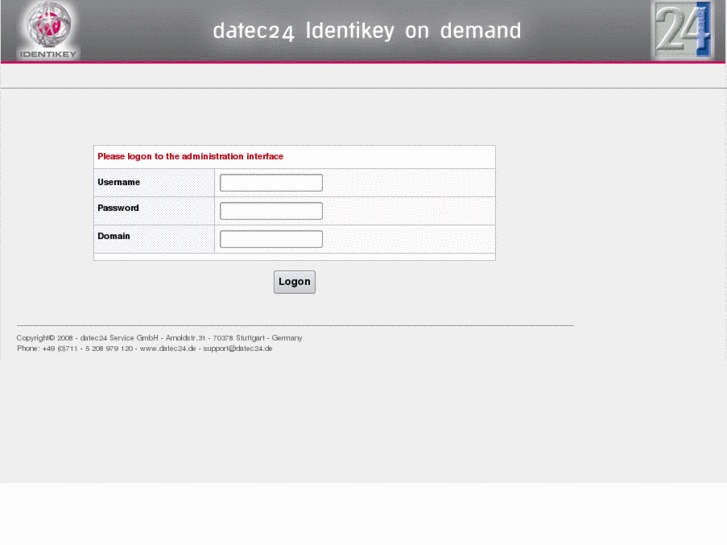Click the Password label
Image resolution: width=727 pixels, height=545 pixels.
coord(118,208)
